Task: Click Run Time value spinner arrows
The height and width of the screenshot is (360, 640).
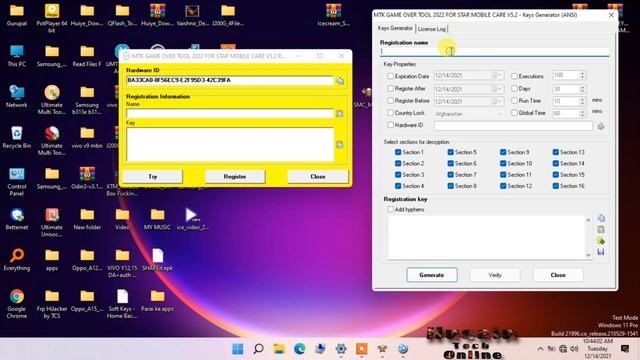Action: (x=582, y=101)
